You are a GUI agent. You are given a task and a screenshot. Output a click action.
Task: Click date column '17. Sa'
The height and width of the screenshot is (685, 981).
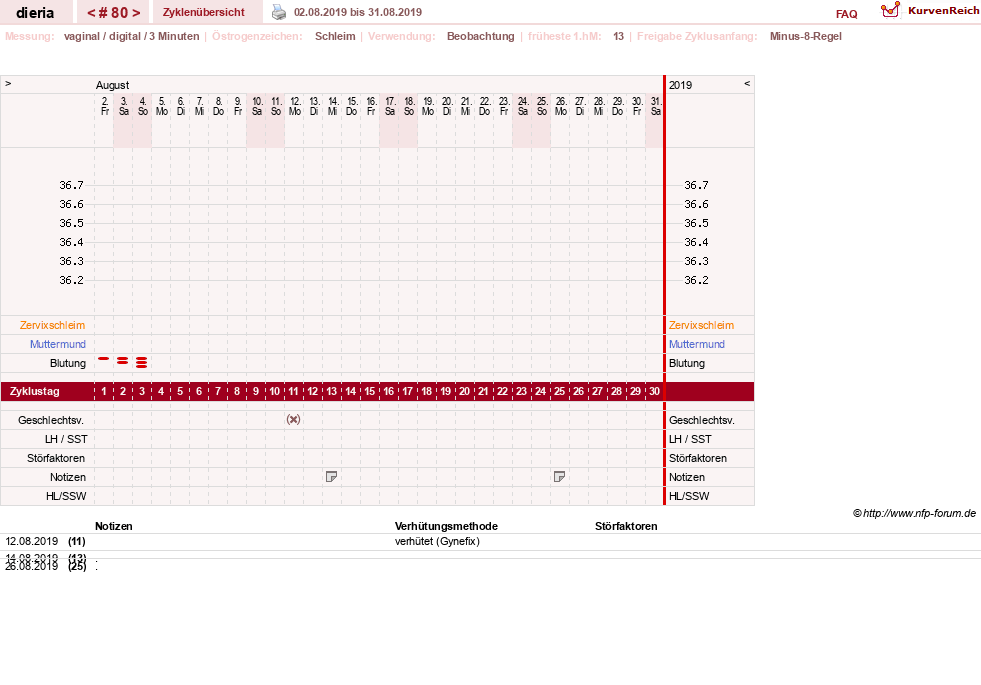[390, 106]
